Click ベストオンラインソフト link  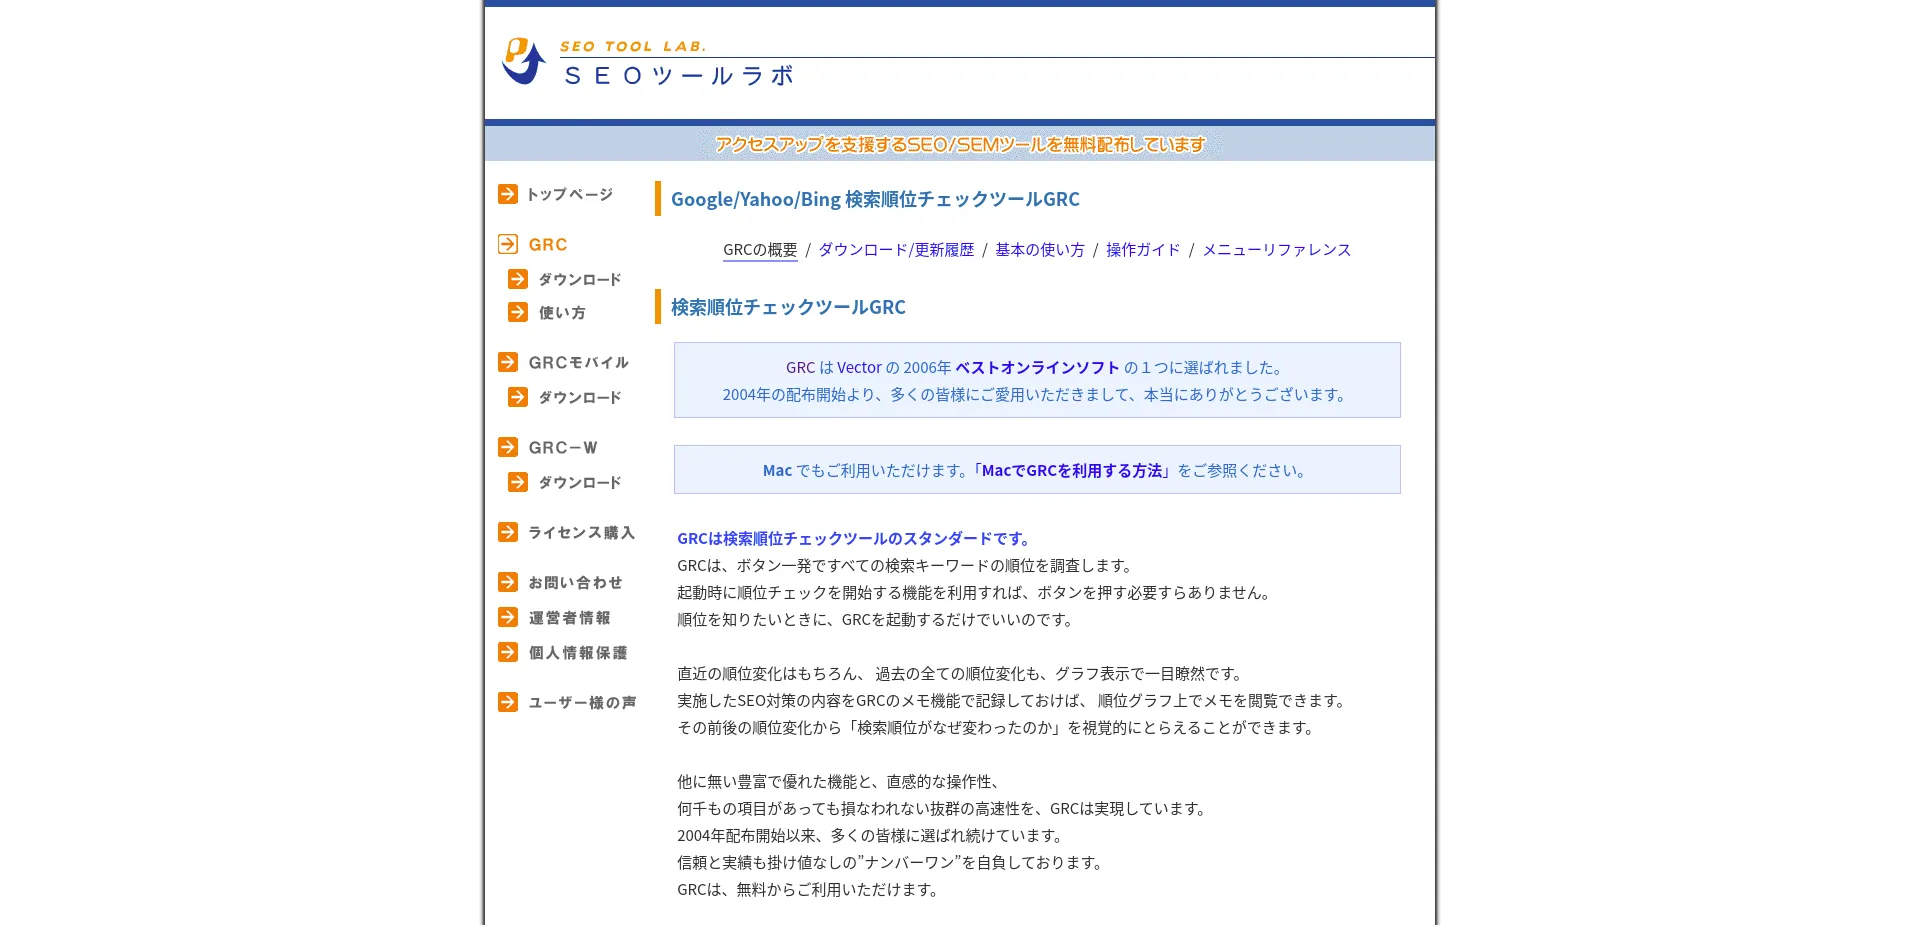point(1037,367)
